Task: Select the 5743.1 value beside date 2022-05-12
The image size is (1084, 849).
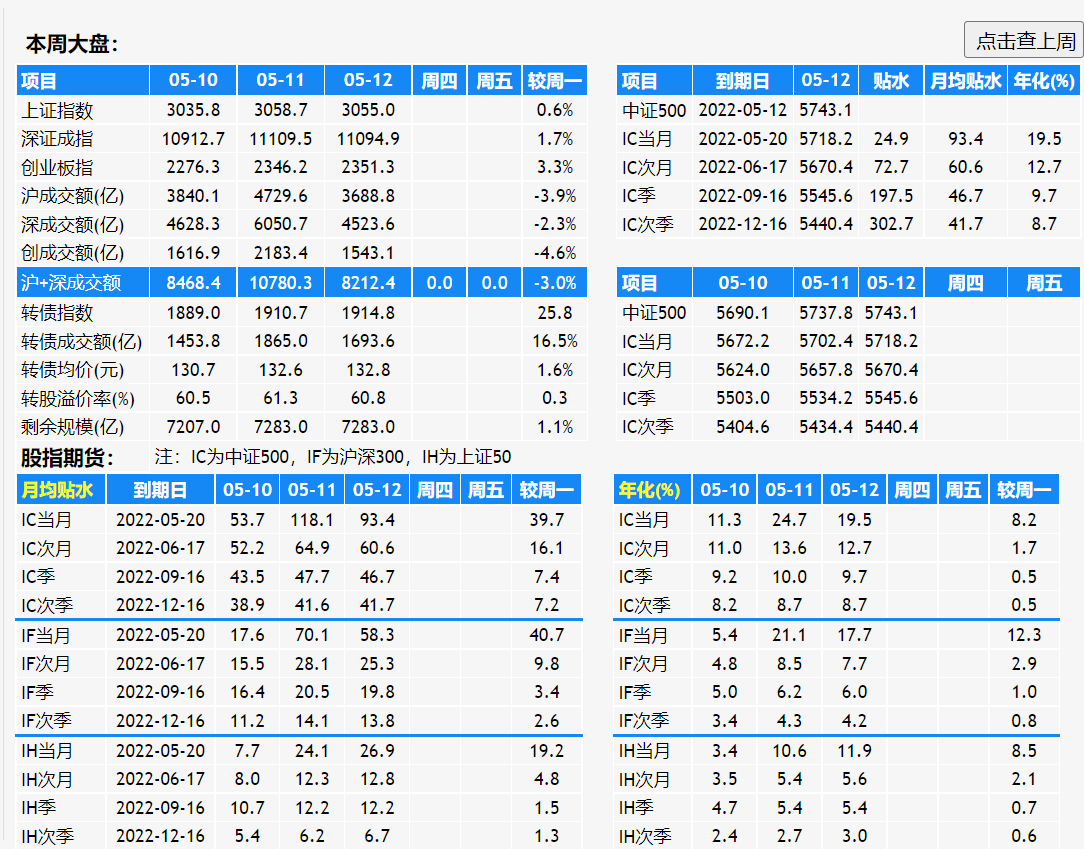Action: (x=825, y=110)
